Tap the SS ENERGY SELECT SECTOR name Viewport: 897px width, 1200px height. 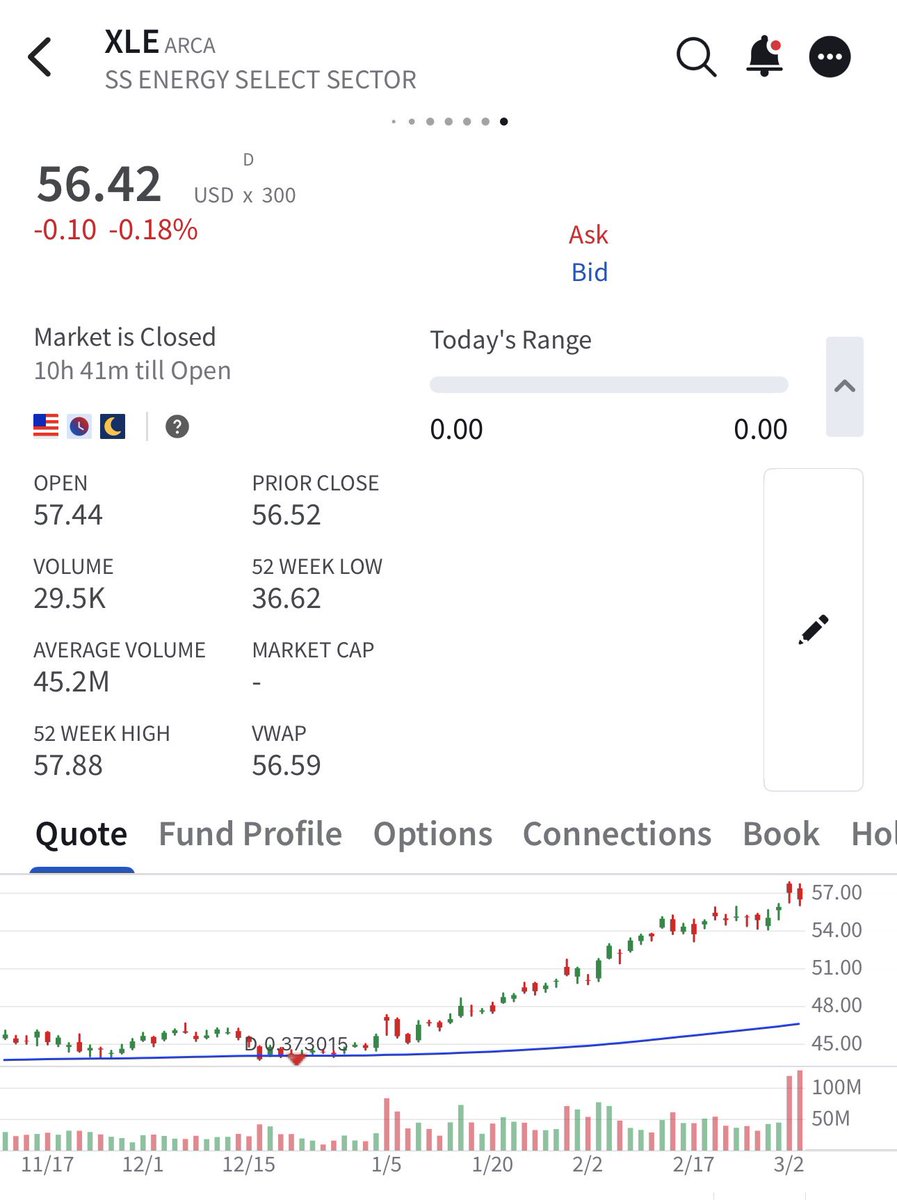click(x=260, y=80)
